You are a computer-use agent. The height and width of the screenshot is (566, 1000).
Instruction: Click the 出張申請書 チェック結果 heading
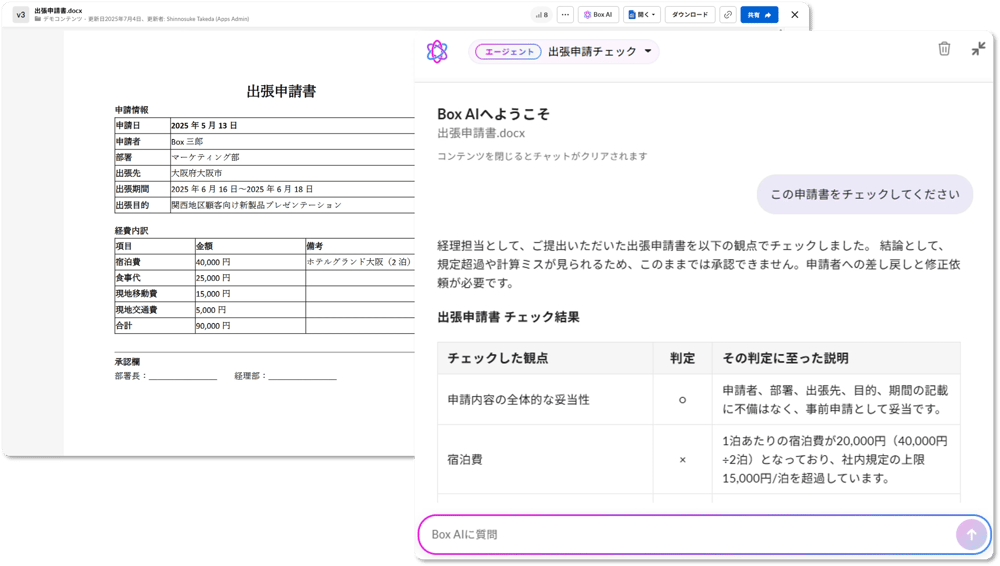click(508, 317)
